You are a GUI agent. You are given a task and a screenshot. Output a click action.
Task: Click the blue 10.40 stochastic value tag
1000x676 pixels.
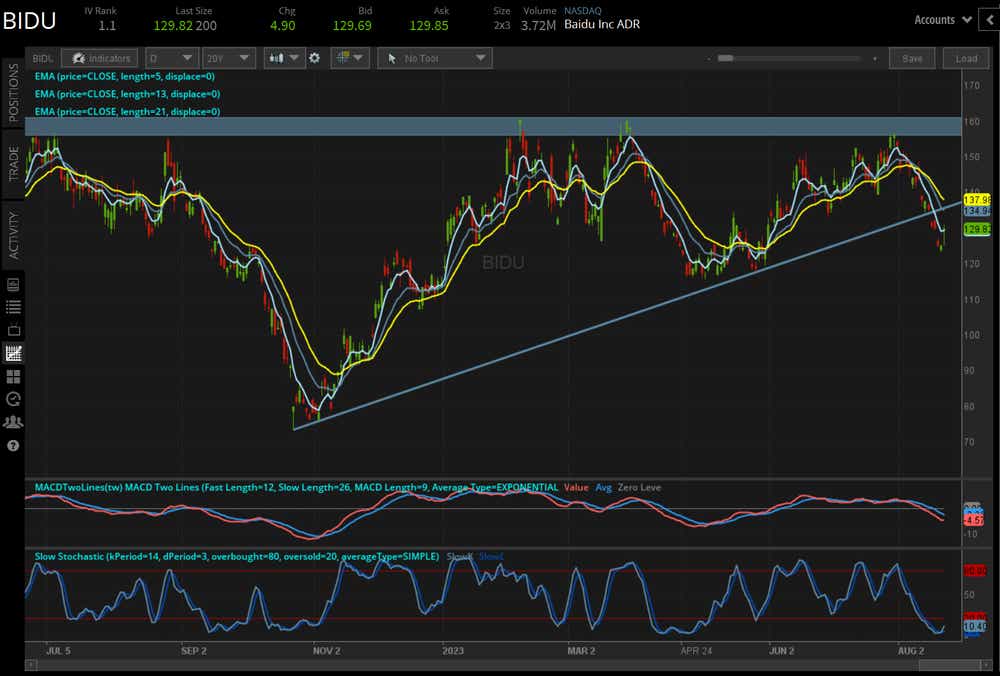click(x=975, y=627)
